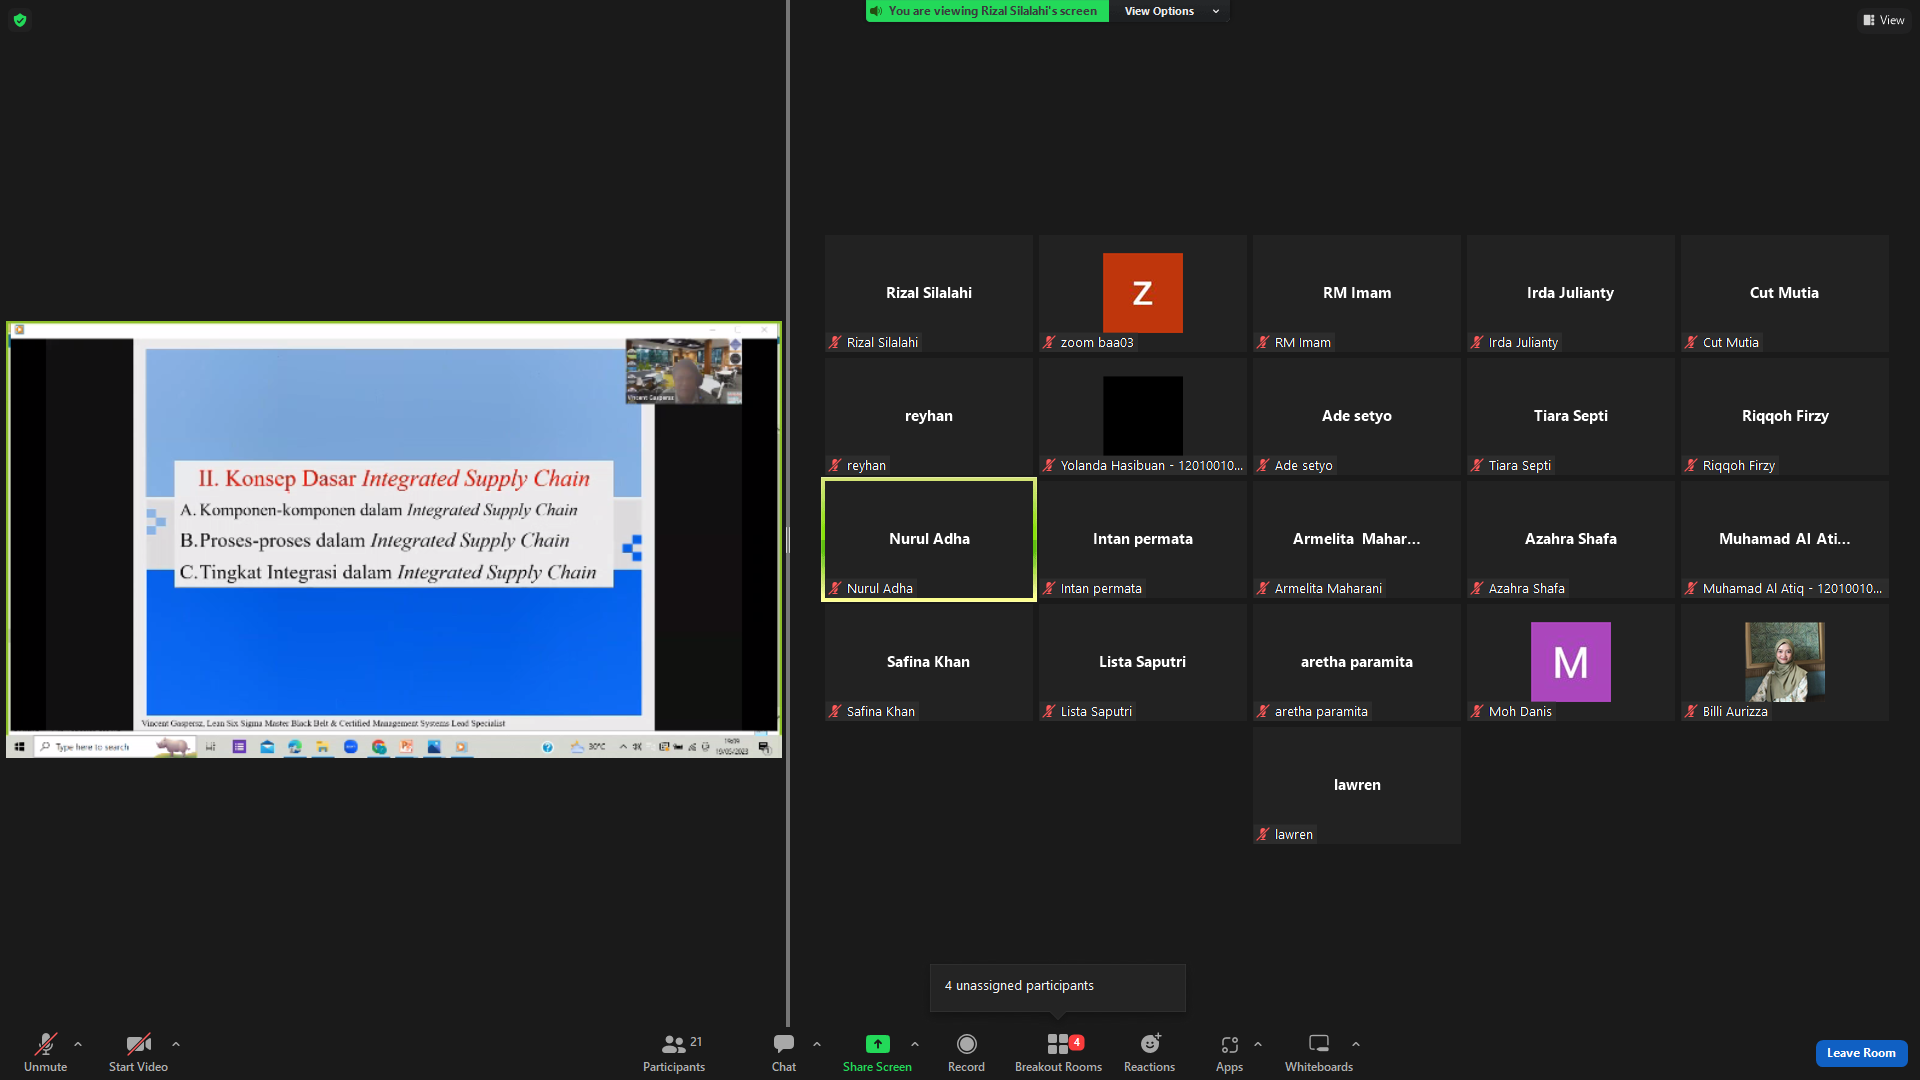Open the View layout menu
The height and width of the screenshot is (1080, 1920).
click(1884, 20)
